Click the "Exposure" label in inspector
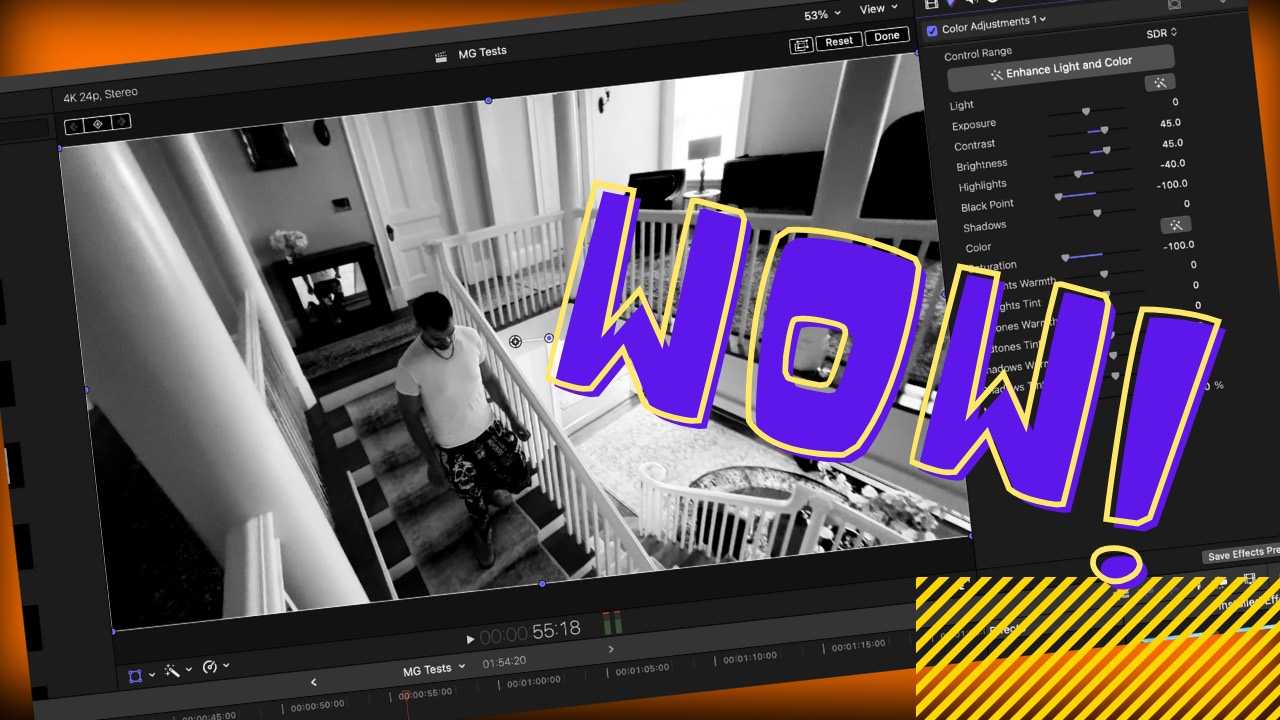 point(974,125)
